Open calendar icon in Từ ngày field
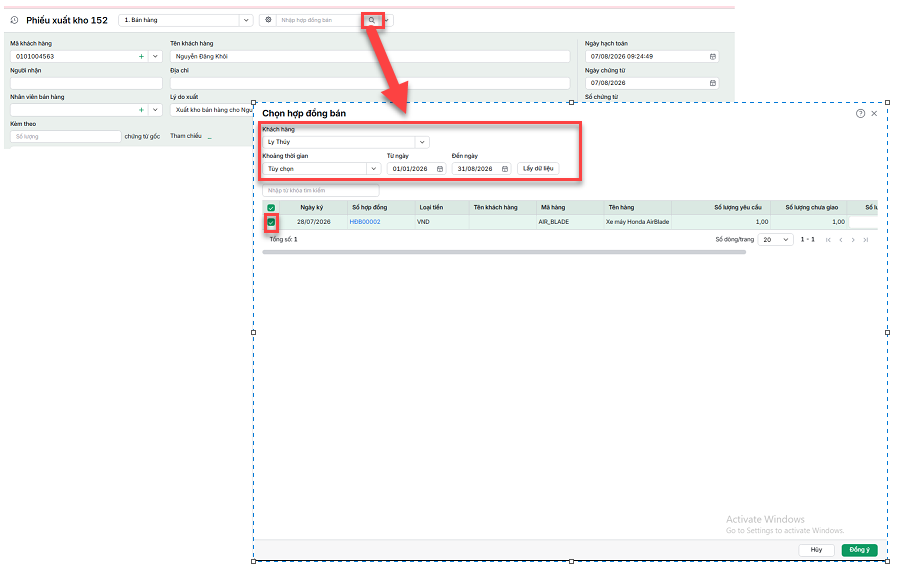Image resolution: width=897 pixels, height=567 pixels. pyautogui.click(x=440, y=169)
